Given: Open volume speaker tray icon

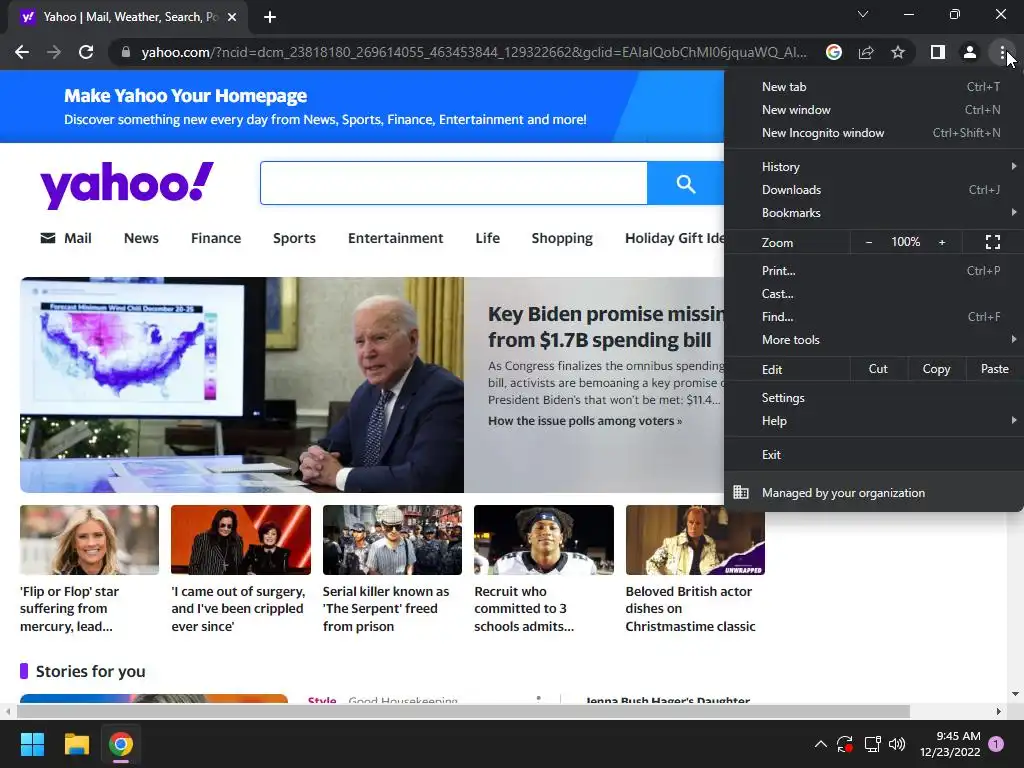Looking at the screenshot, I should coord(897,744).
